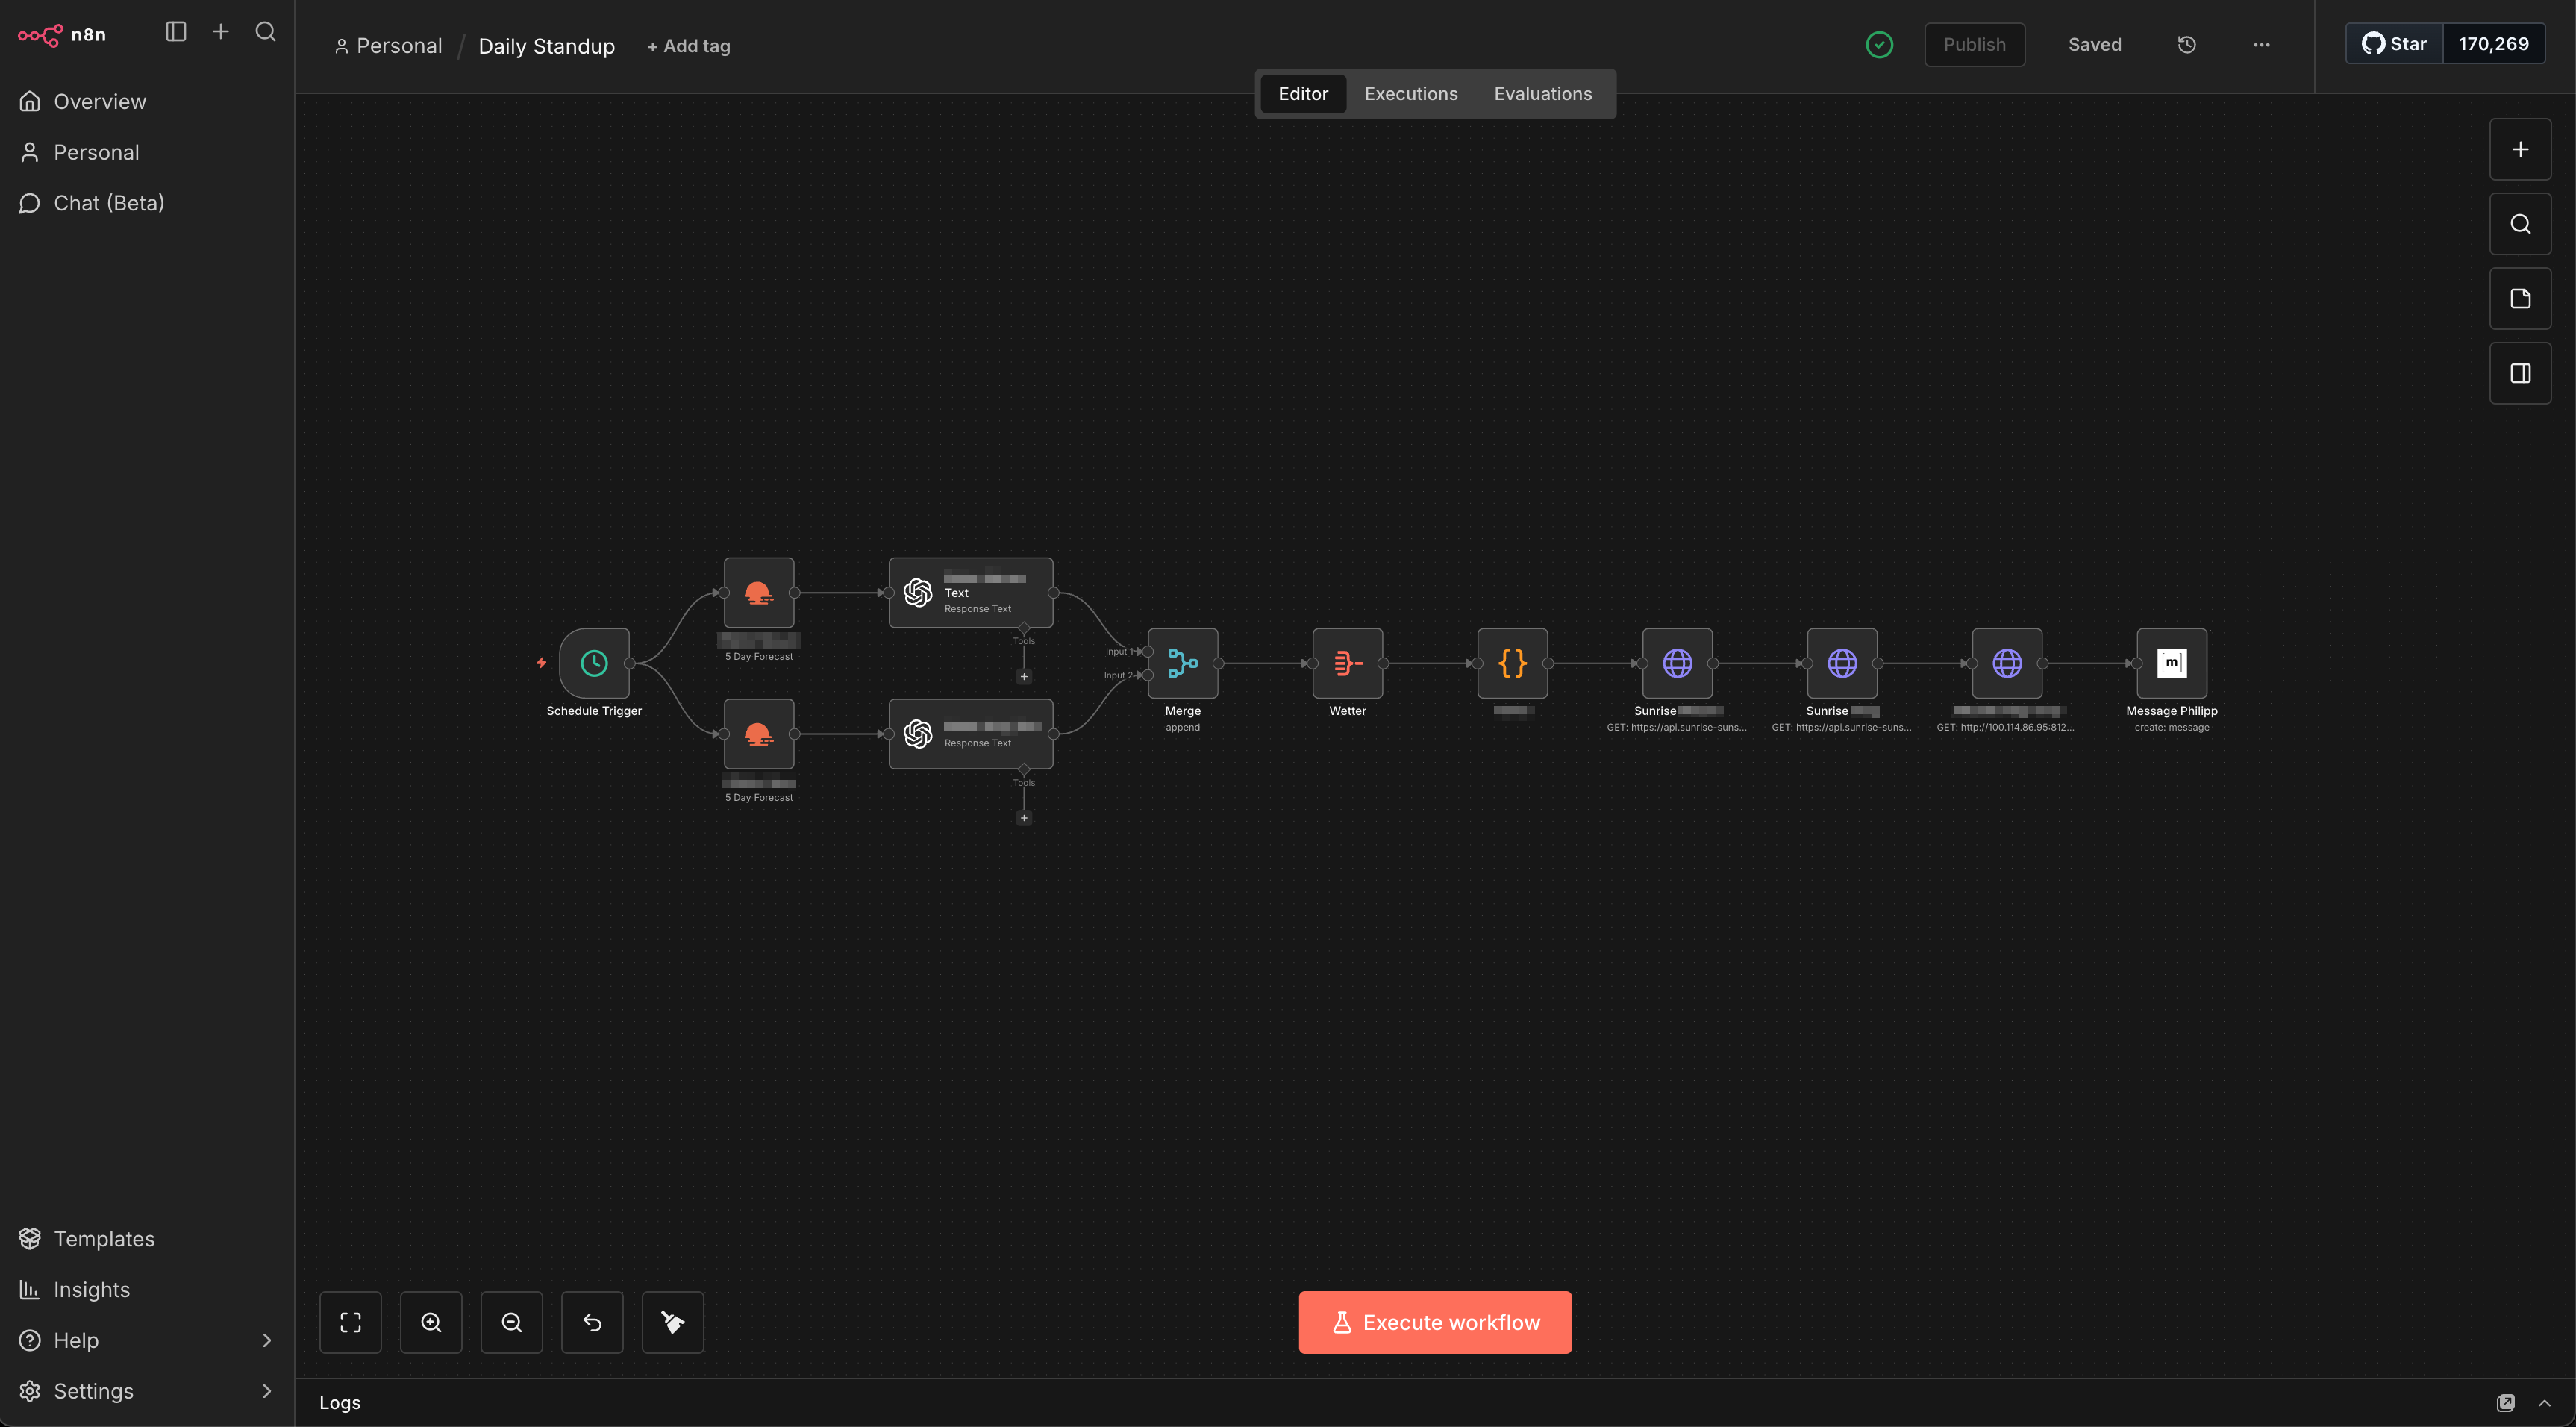
Task: Pop out the Logs panel
Action: click(2505, 1403)
